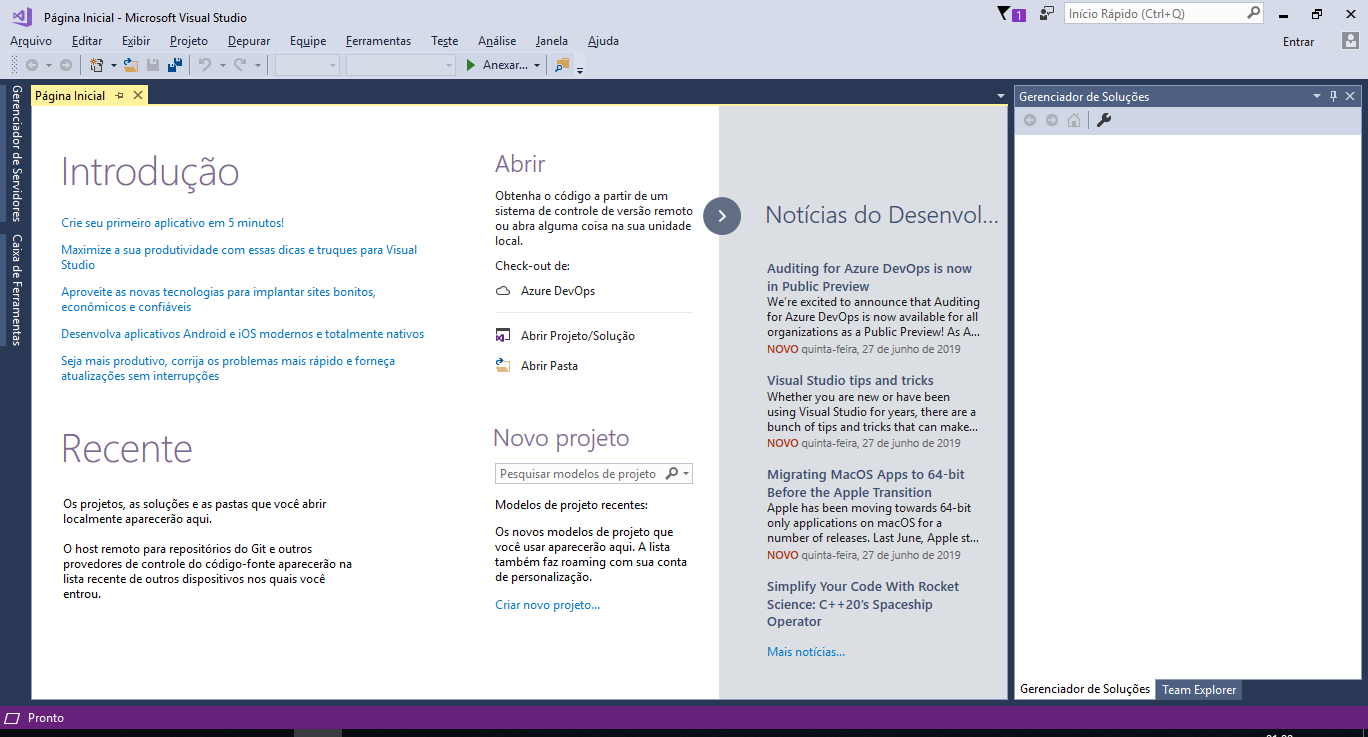Open the Undo history dropdown arrow

click(222, 65)
